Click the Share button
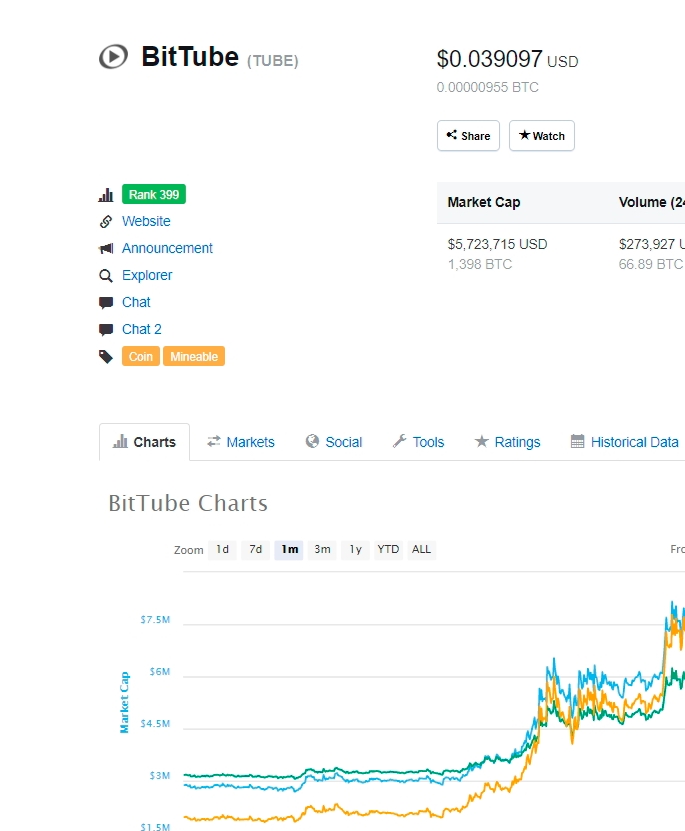The width and height of the screenshot is (685, 831). pyautogui.click(x=468, y=136)
